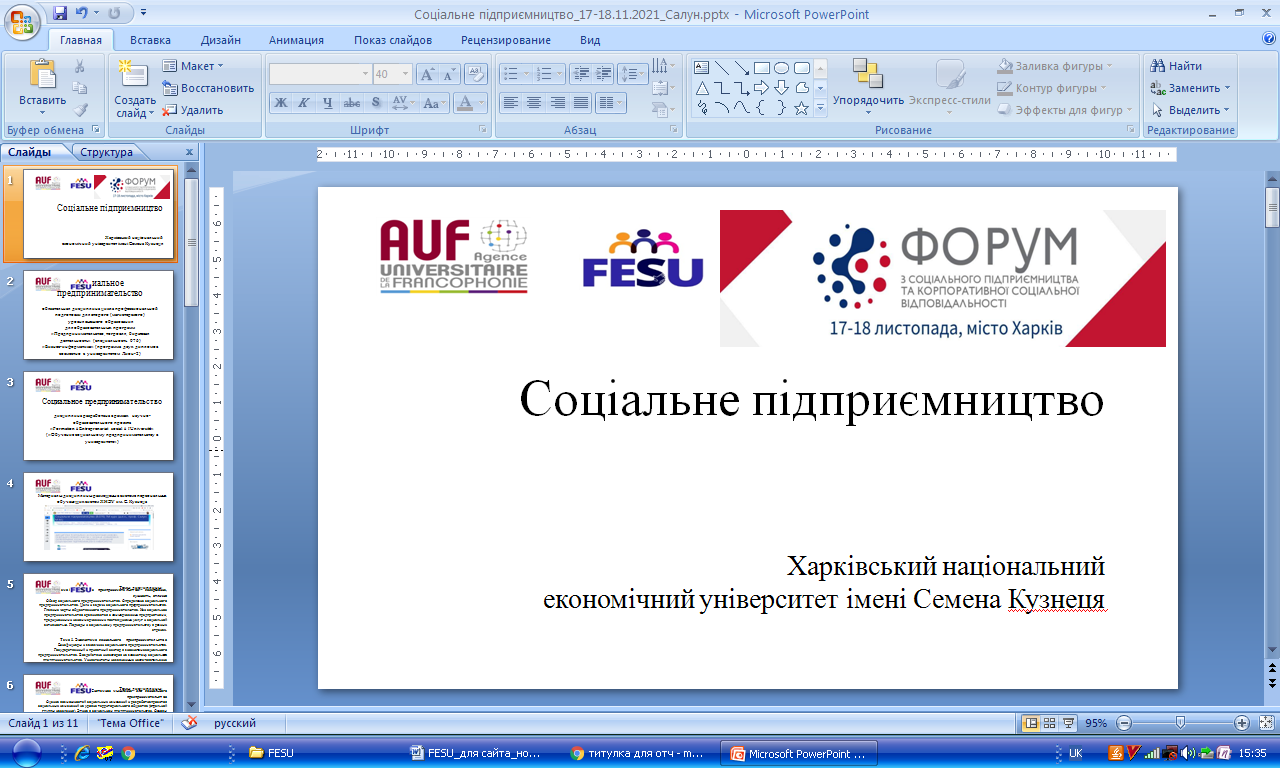
Task: Save the presentation with the floppy disk icon
Action: pos(60,13)
